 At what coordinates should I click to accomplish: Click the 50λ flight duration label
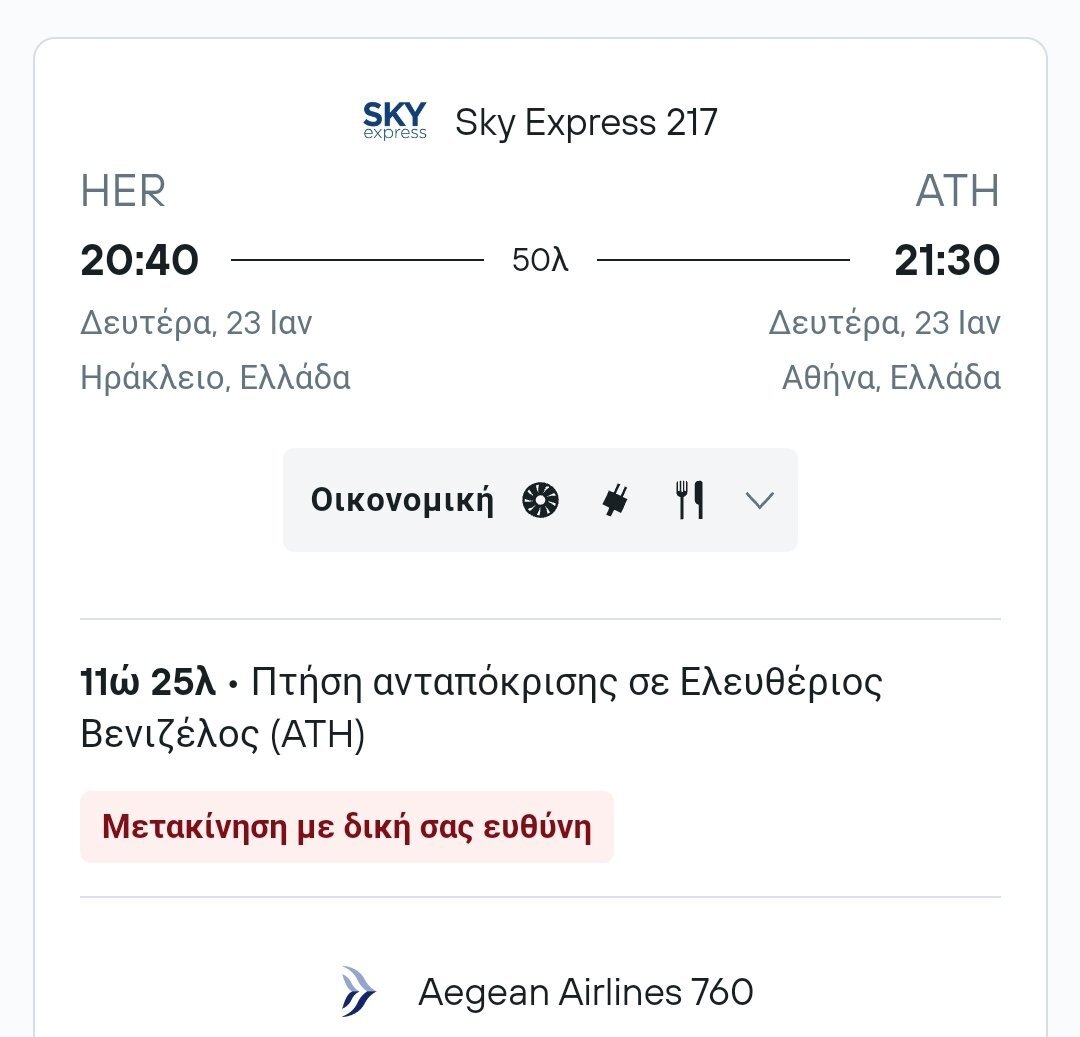540,260
